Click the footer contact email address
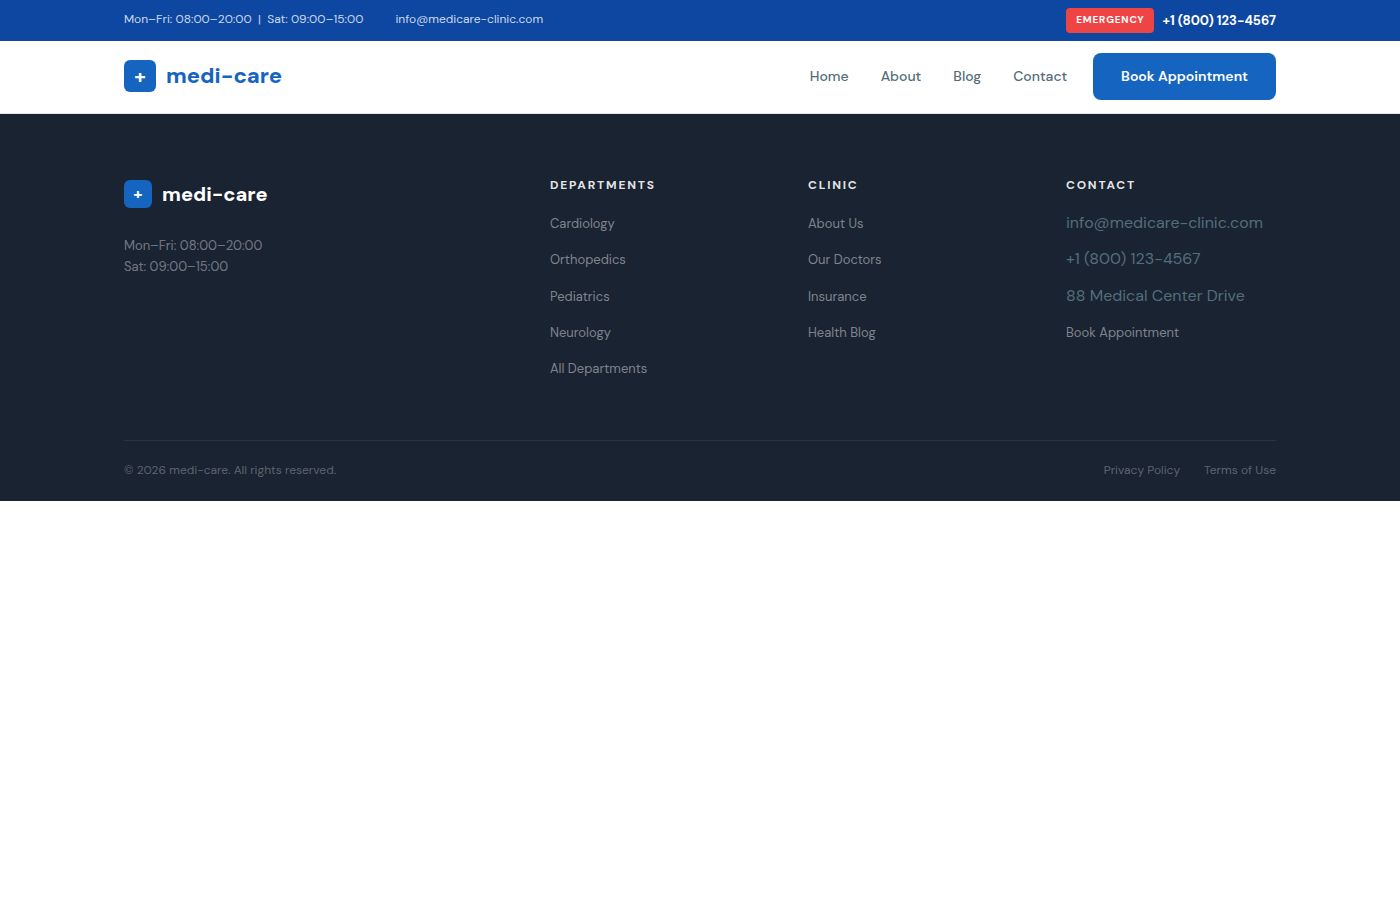The width and height of the screenshot is (1400, 900). click(1164, 223)
